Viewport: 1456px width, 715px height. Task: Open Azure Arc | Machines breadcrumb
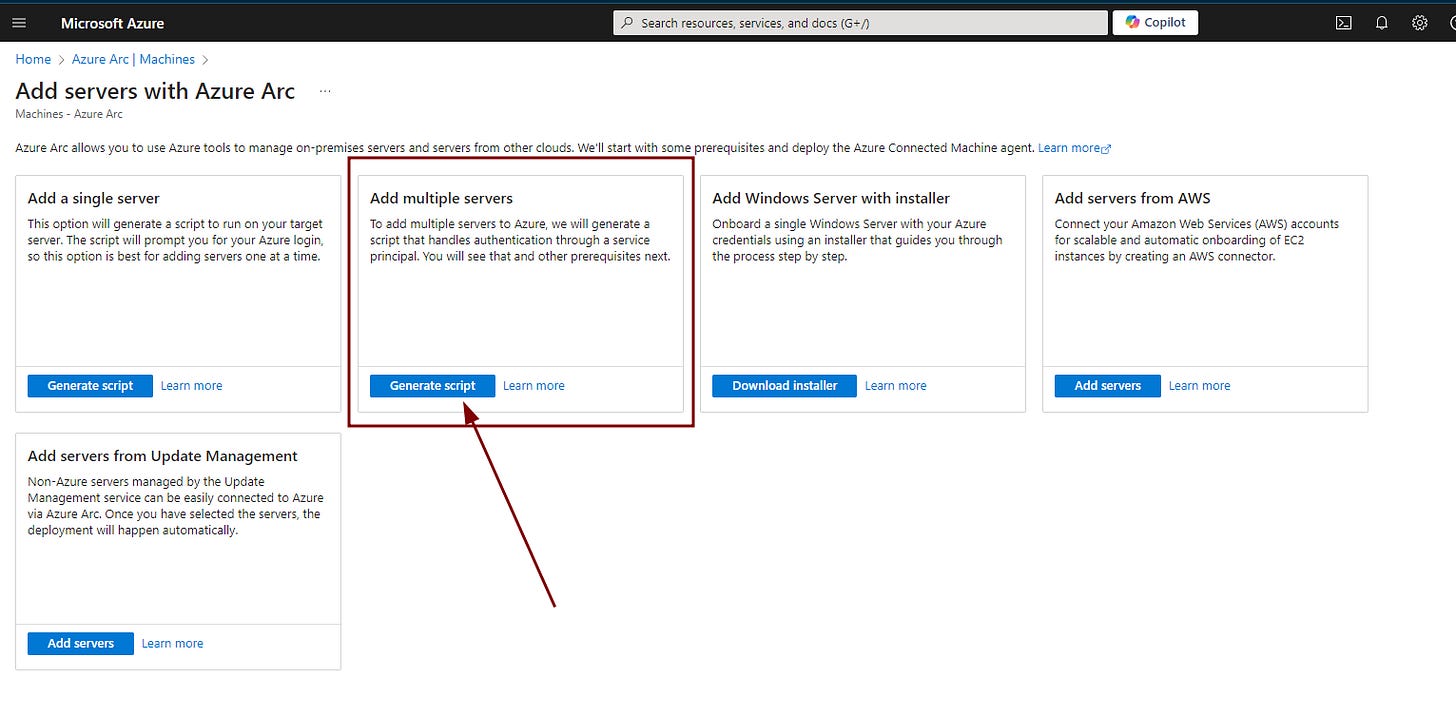pyautogui.click(x=133, y=59)
